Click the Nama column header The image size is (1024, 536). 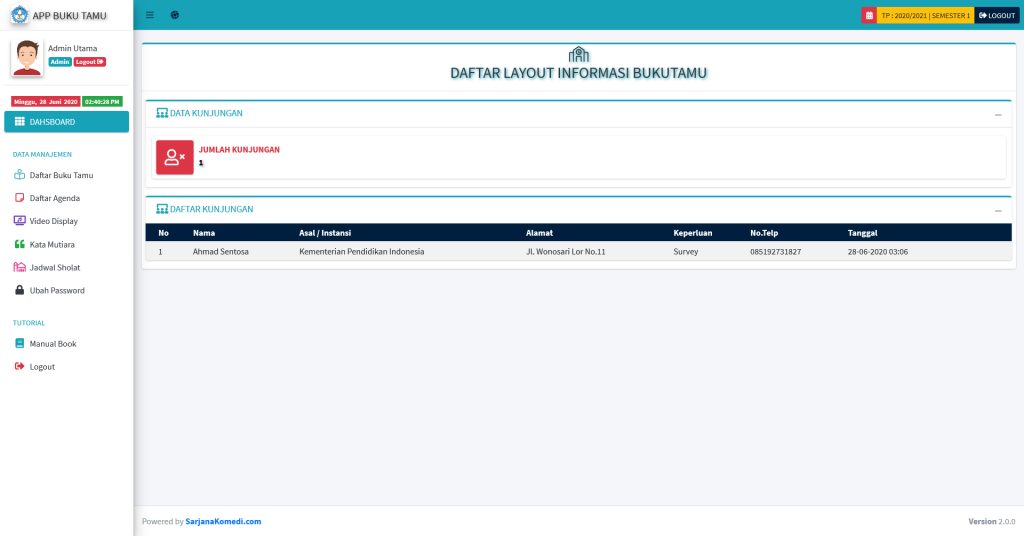coord(204,232)
